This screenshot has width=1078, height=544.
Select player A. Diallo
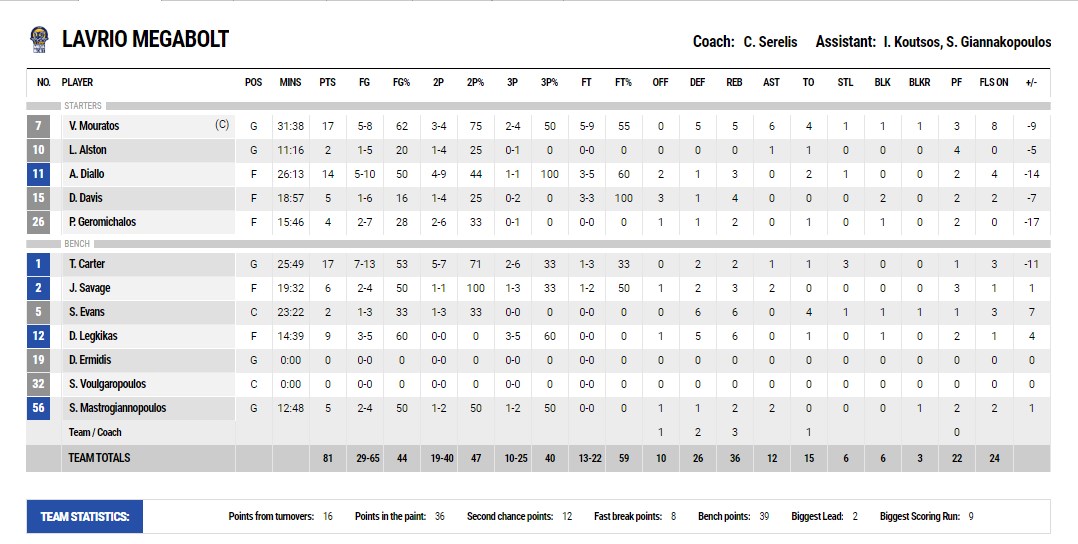point(87,174)
